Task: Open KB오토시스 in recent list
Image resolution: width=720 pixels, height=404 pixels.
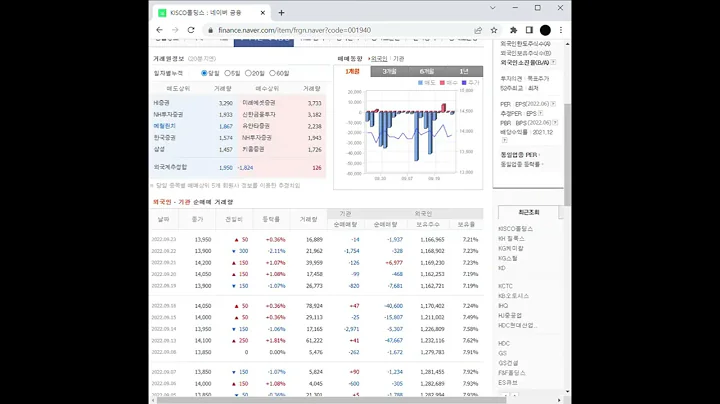Action: pyautogui.click(x=513, y=296)
